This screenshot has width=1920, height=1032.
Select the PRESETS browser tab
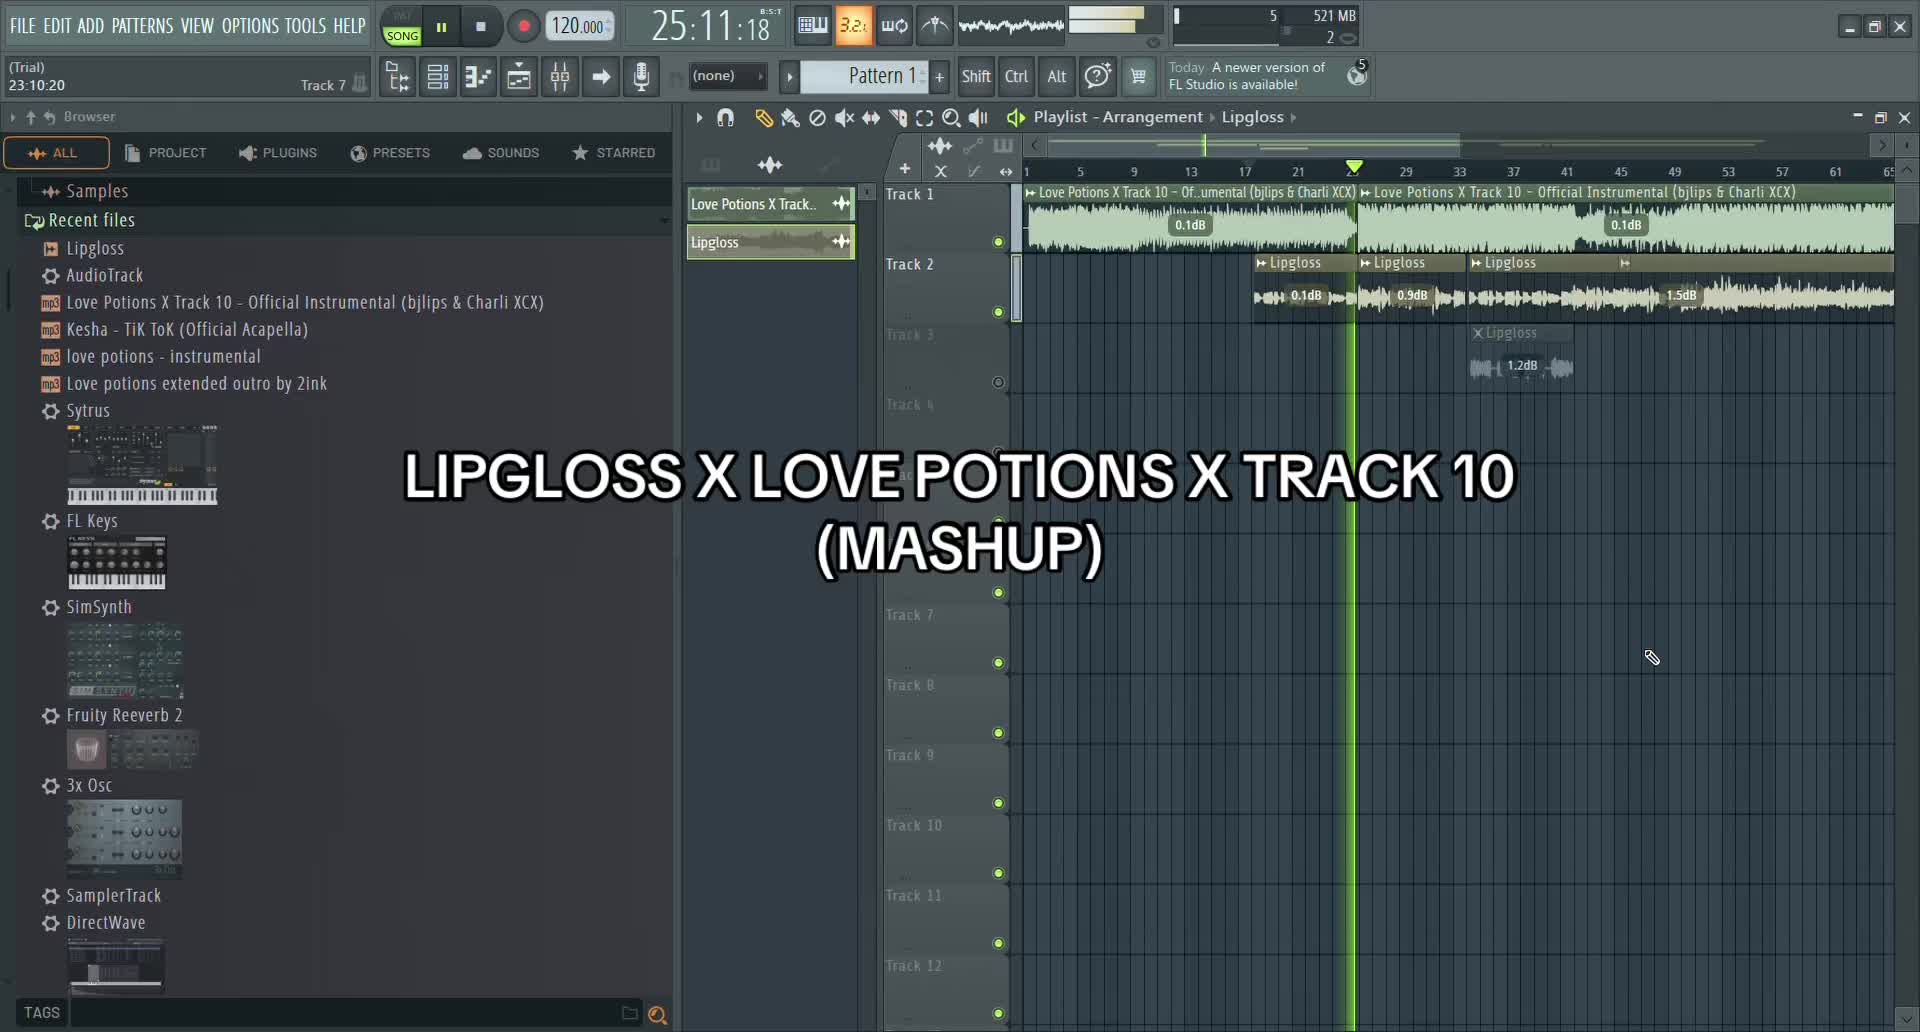tap(390, 153)
